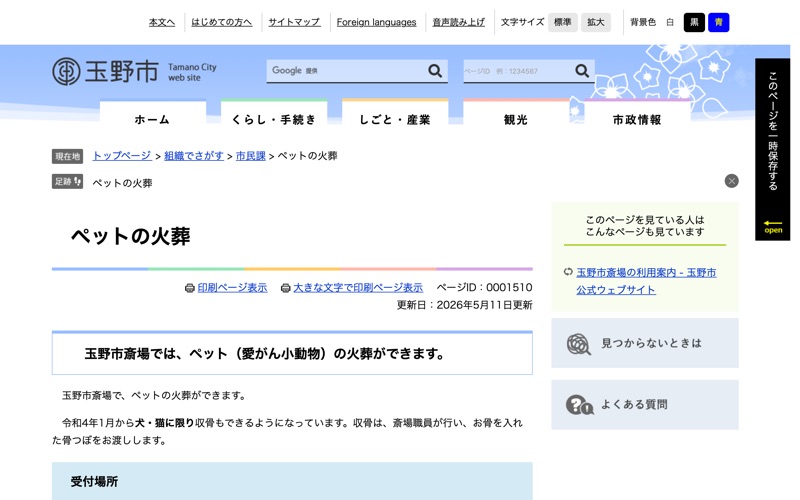Open 玉野市斎場の利用案内 related page link
Viewport: 800px width, 500px height.
(646, 281)
